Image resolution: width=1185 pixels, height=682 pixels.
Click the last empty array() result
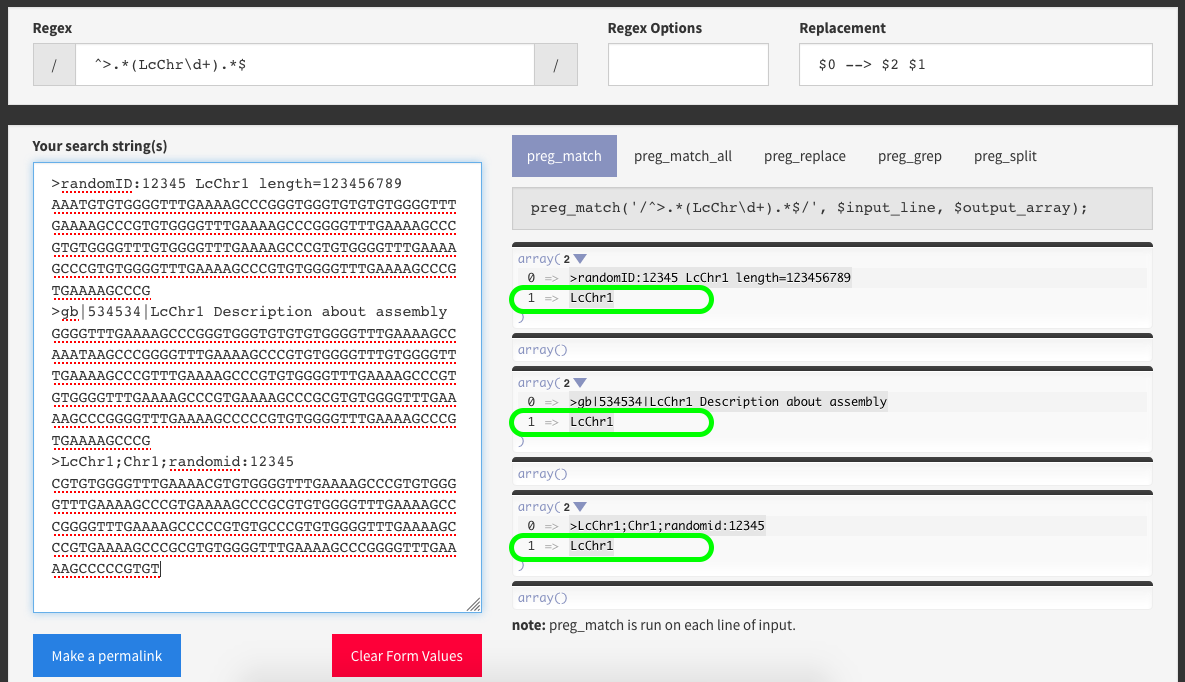point(543,597)
